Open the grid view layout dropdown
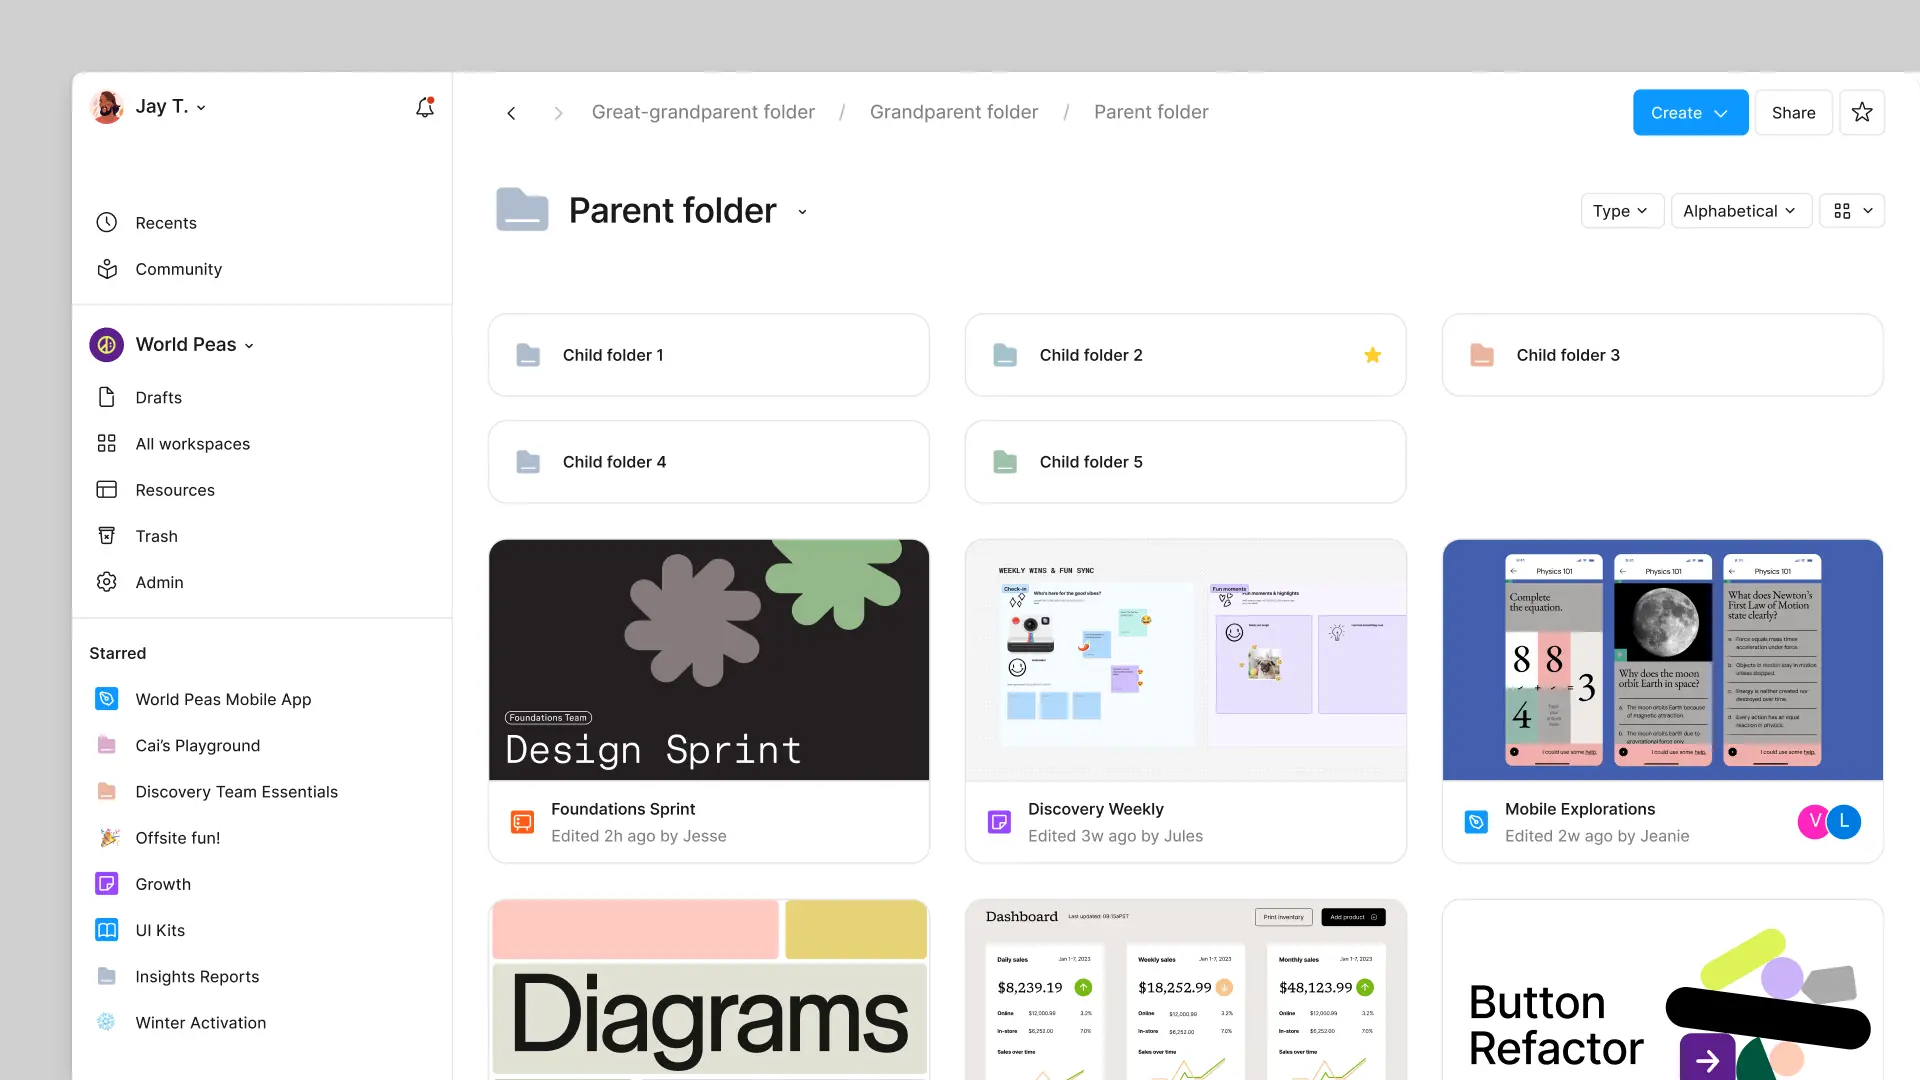 coord(1852,211)
